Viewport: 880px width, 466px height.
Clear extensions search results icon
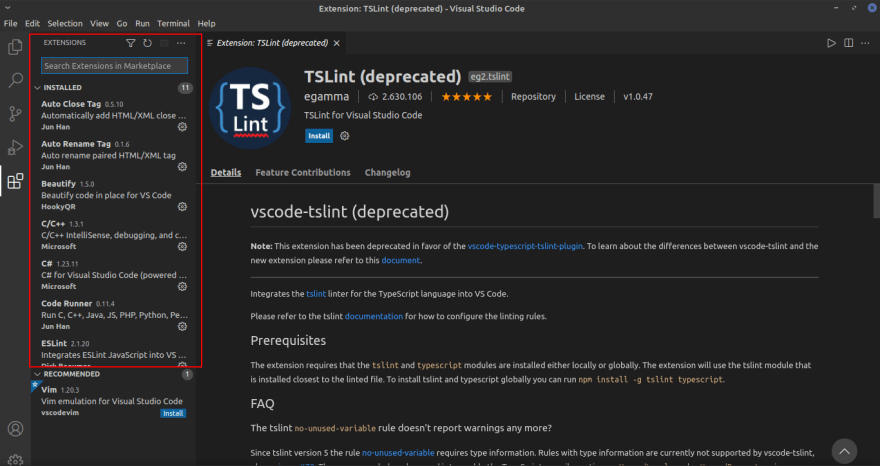[x=164, y=43]
